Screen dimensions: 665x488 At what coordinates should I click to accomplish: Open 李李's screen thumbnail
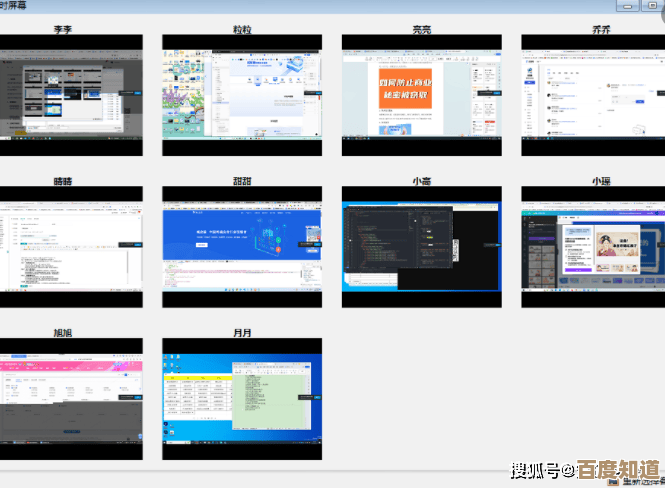tap(71, 95)
